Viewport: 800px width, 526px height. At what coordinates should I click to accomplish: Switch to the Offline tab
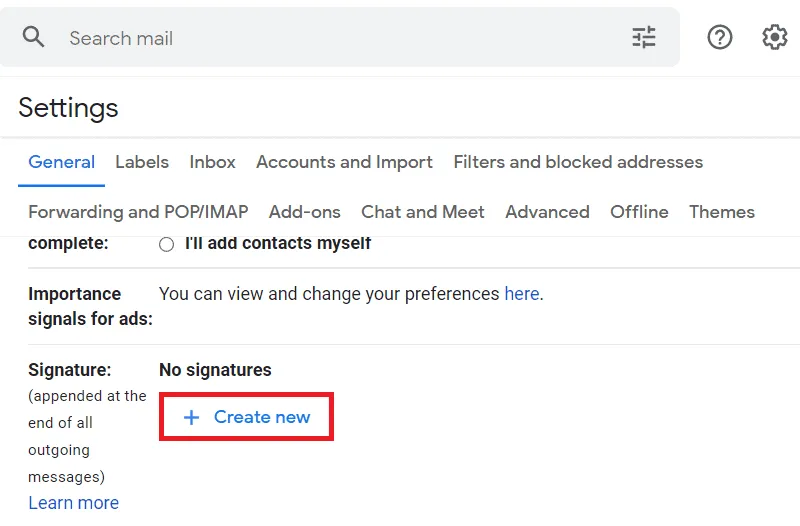[639, 212]
